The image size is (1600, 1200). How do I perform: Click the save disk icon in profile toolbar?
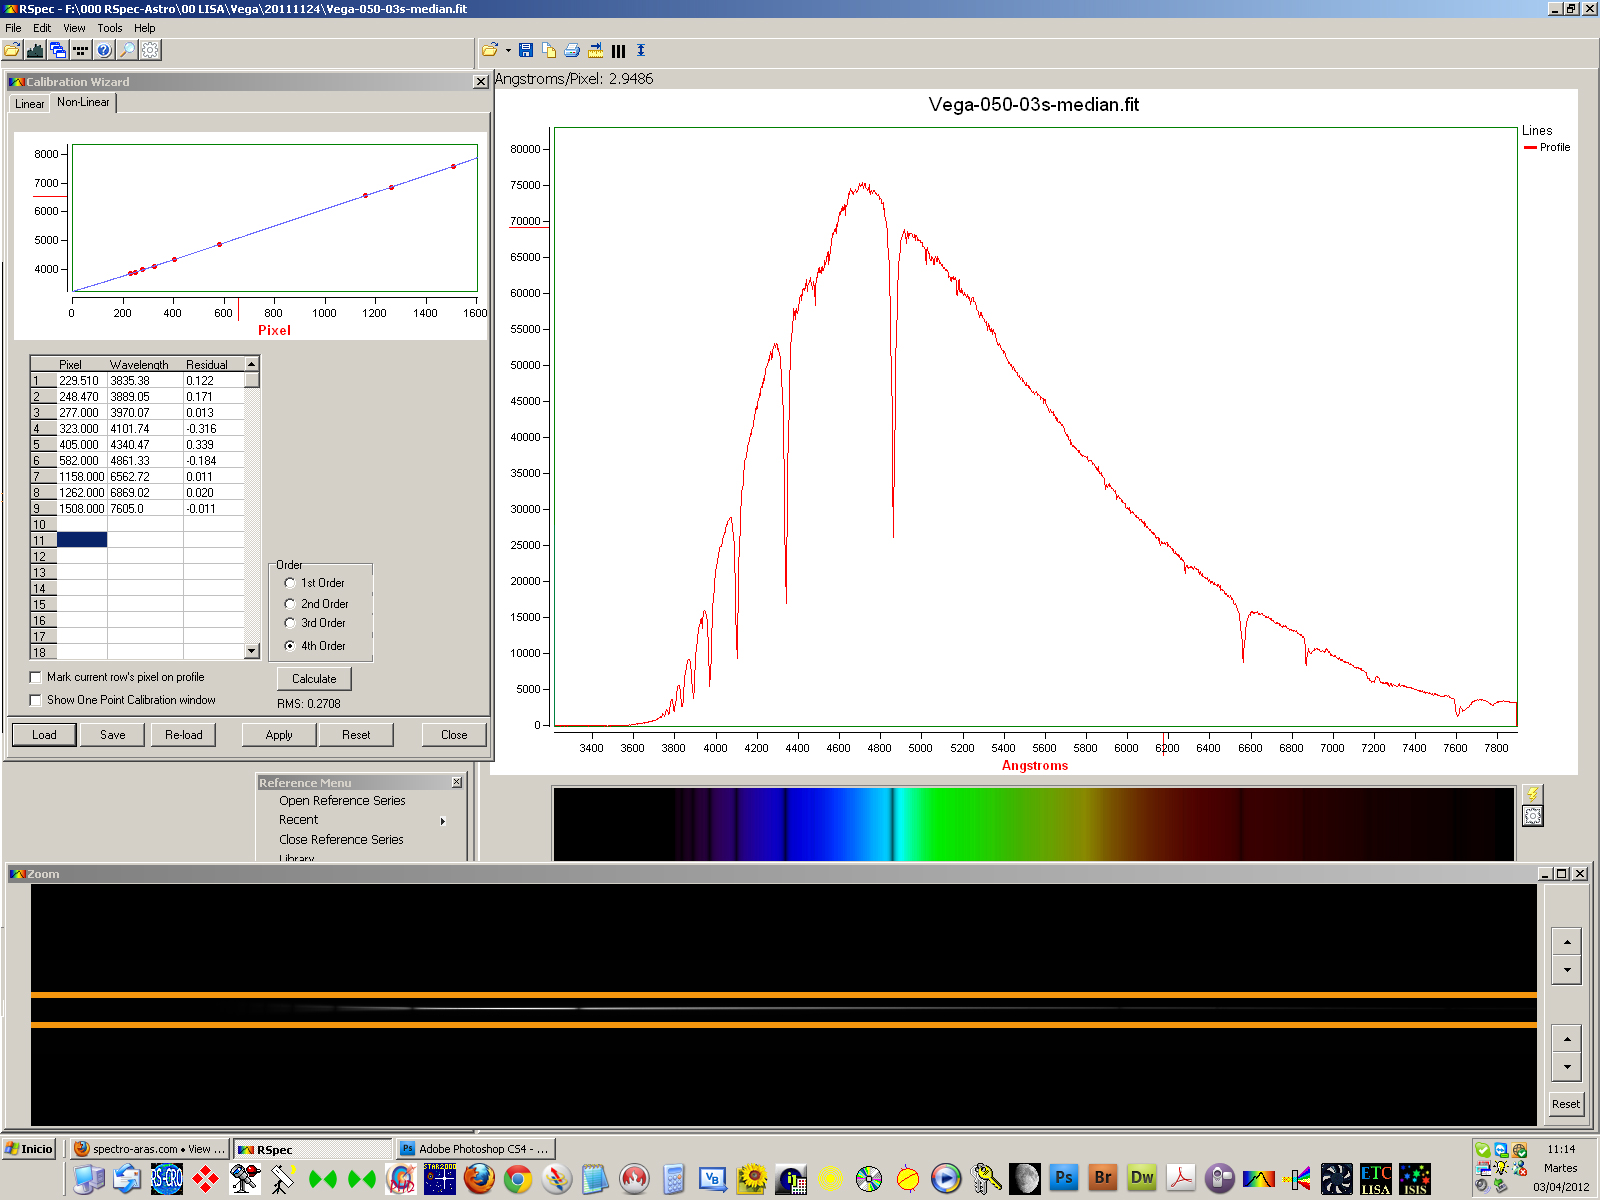(525, 50)
